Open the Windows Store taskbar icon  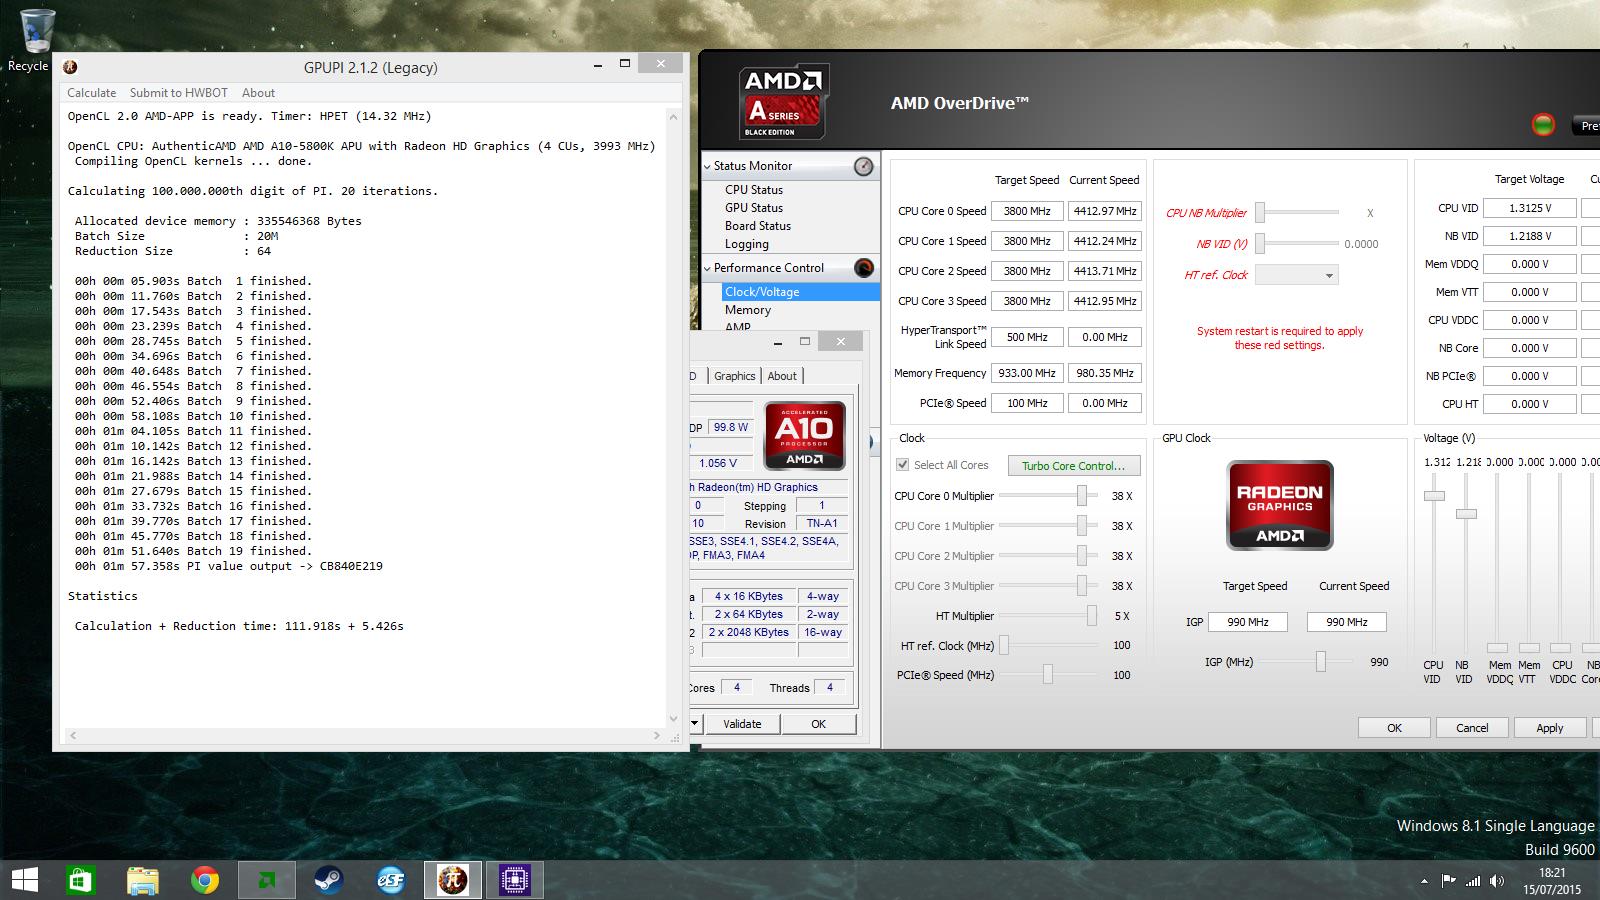pyautogui.click(x=81, y=880)
